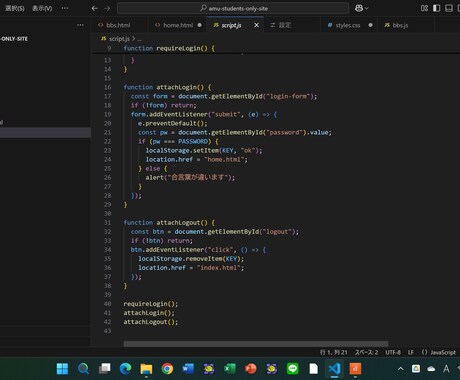The width and height of the screenshot is (460, 380).
Task: Show hidden system tray icons
Action: pyautogui.click(x=401, y=369)
